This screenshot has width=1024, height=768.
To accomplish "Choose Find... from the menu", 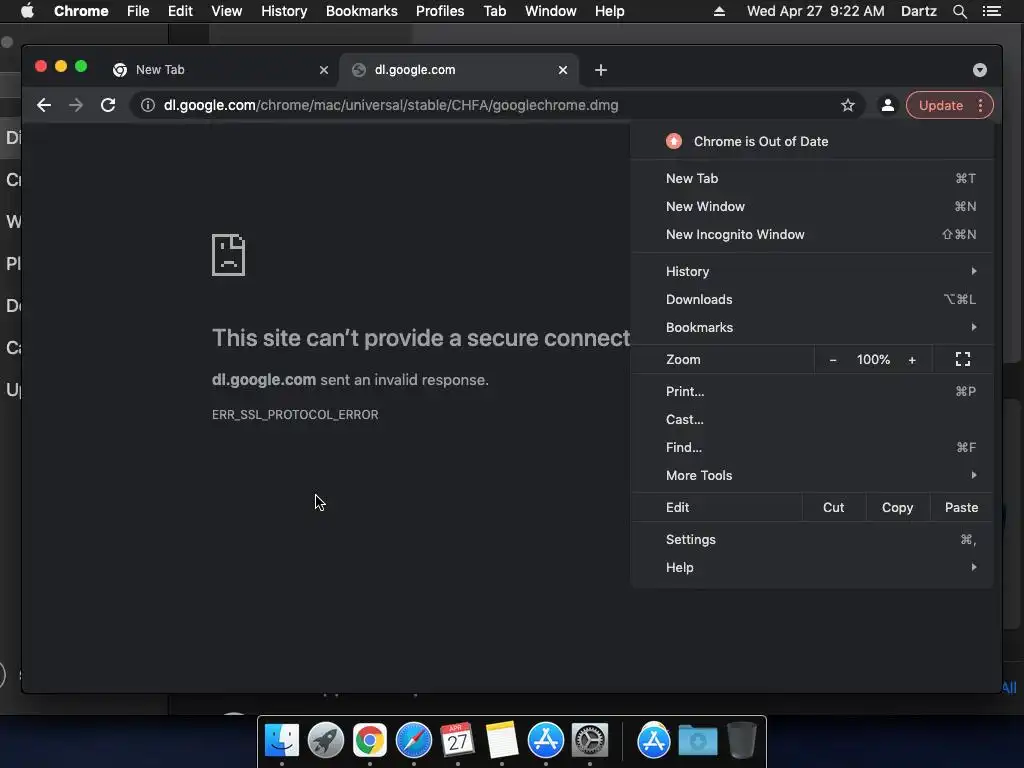I will tap(812, 447).
